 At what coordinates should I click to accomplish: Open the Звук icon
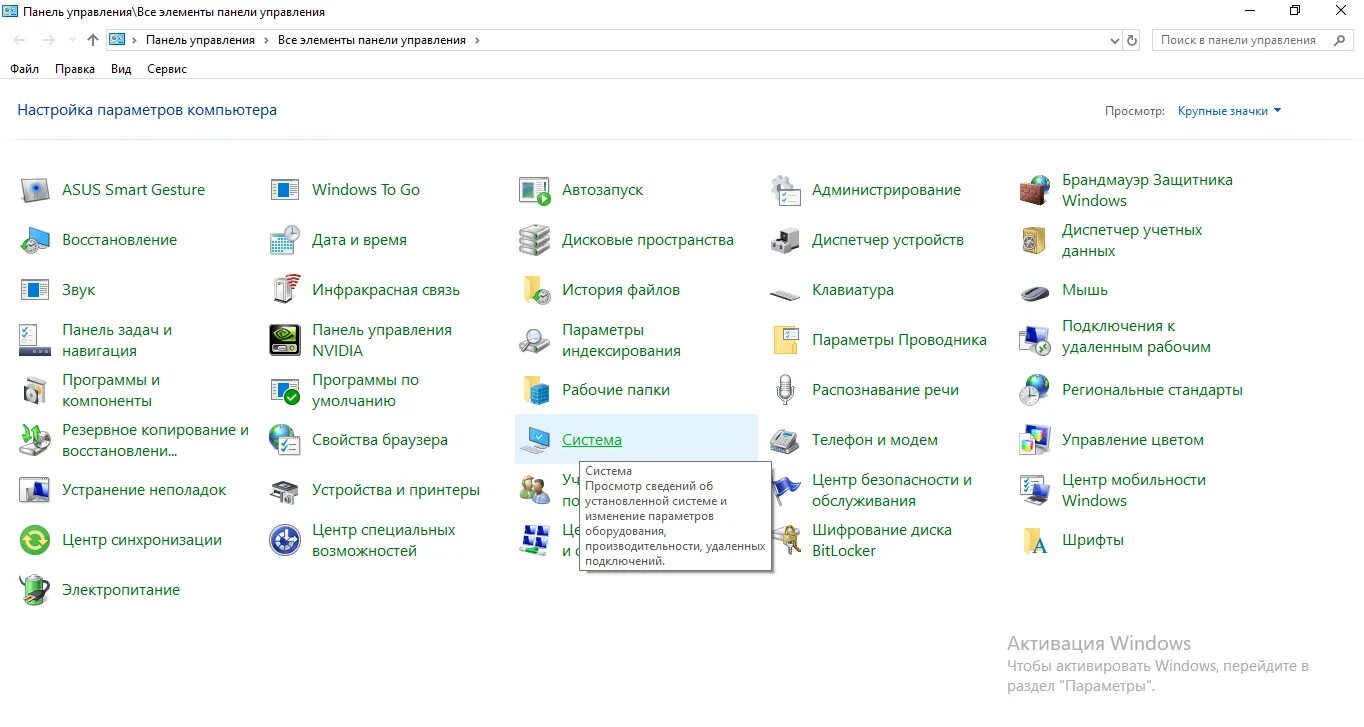click(x=35, y=290)
